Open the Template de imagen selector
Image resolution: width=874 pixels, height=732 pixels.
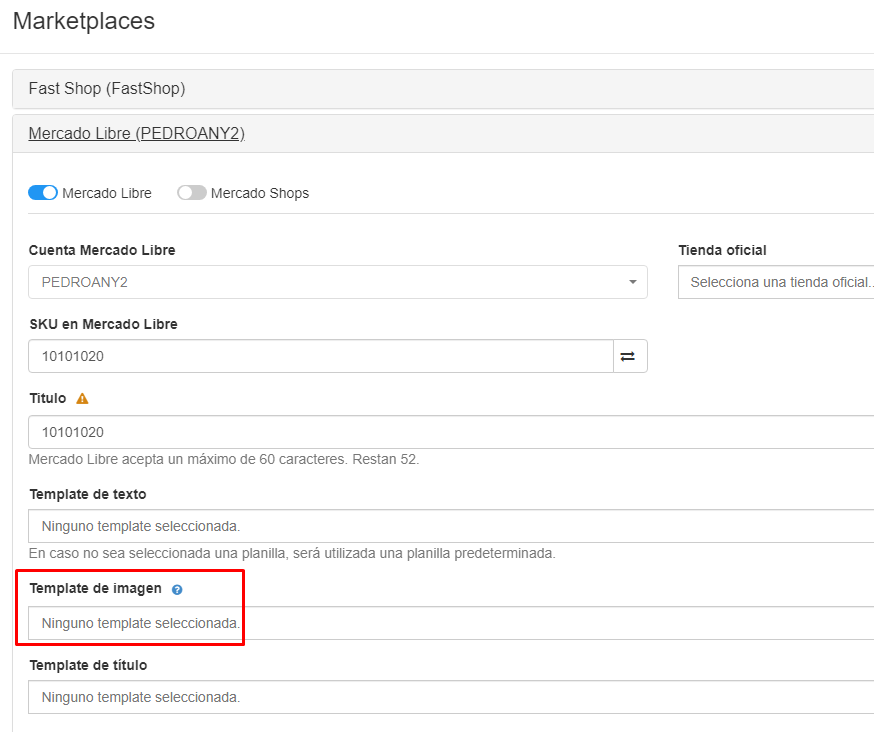coord(451,623)
